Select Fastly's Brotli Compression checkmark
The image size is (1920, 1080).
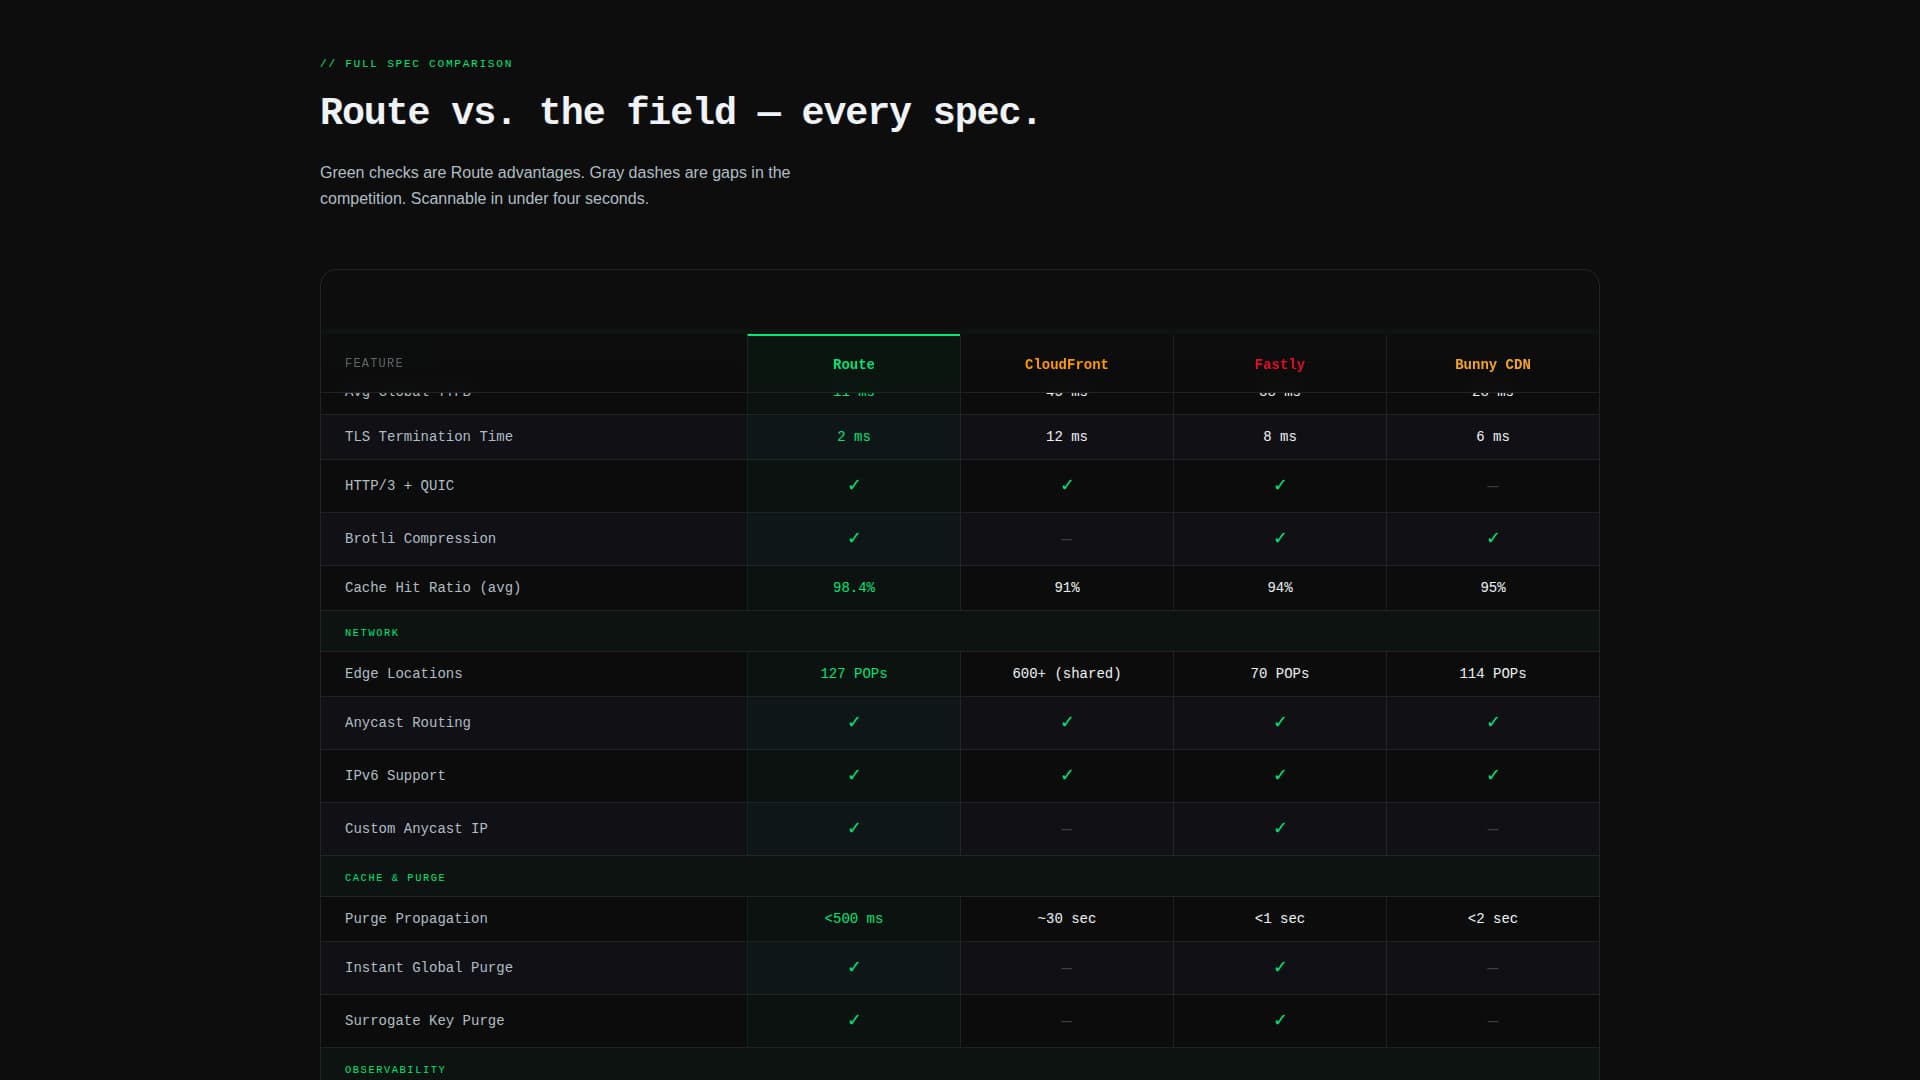pyautogui.click(x=1279, y=539)
